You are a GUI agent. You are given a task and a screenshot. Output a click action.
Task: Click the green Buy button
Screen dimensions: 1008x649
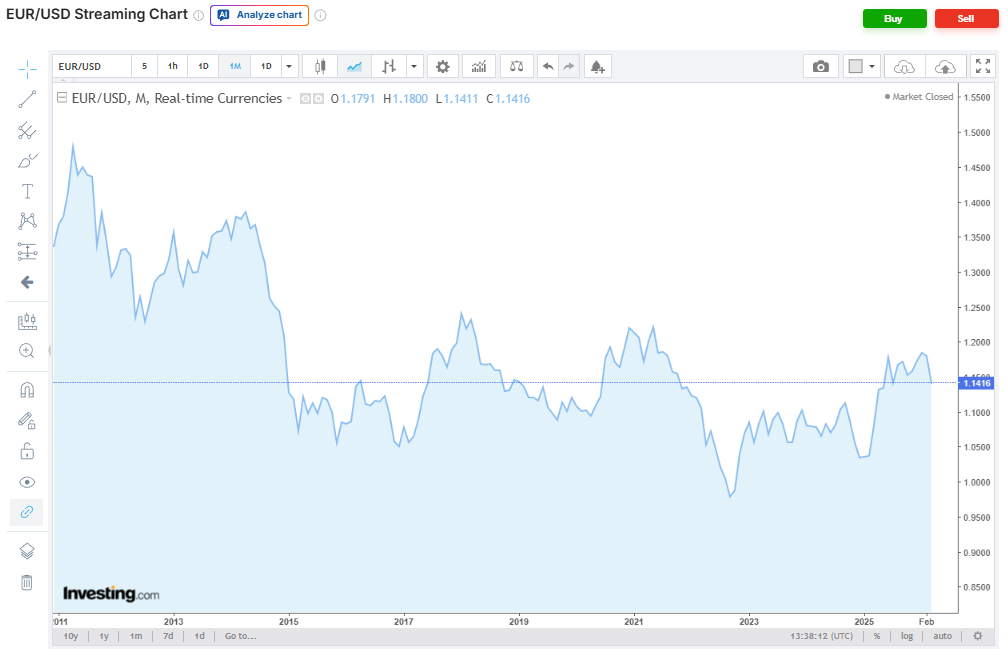coord(893,18)
